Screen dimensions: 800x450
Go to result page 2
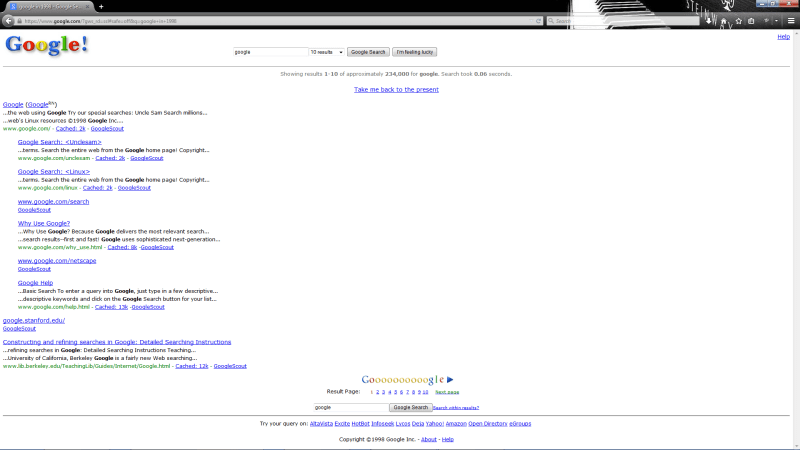coord(378,392)
